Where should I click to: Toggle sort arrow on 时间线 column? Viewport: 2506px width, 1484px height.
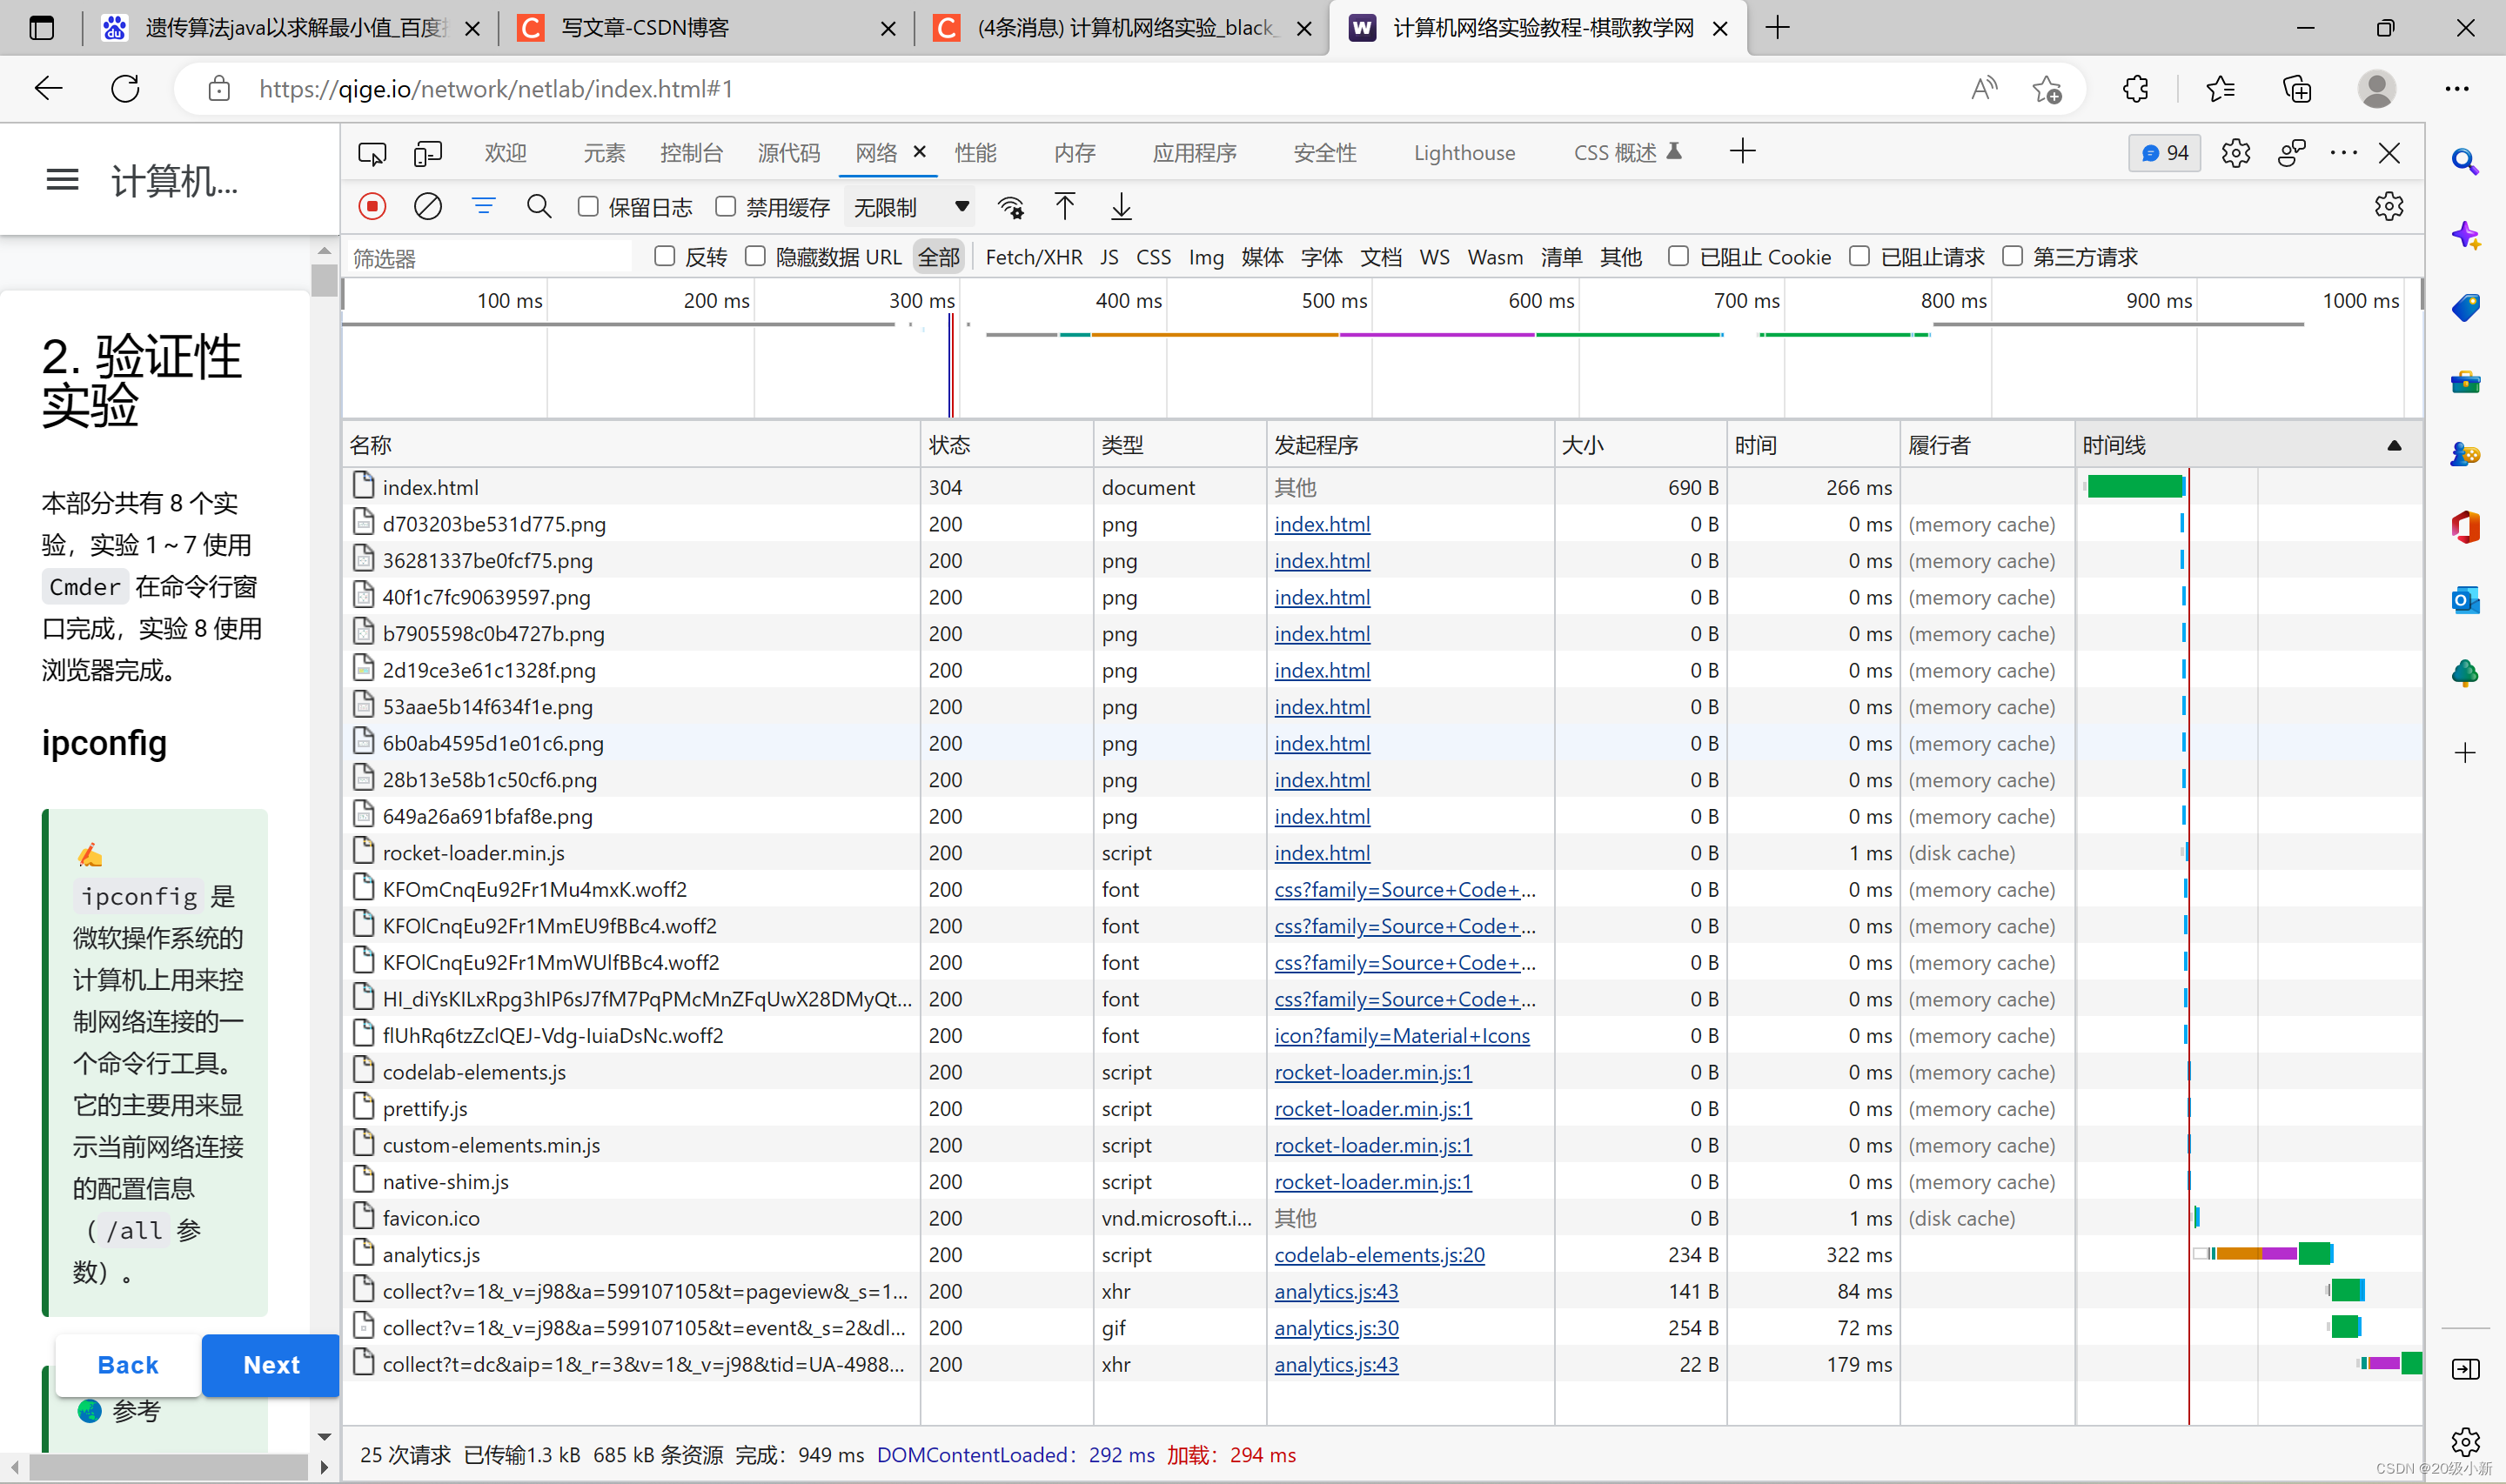point(2394,446)
